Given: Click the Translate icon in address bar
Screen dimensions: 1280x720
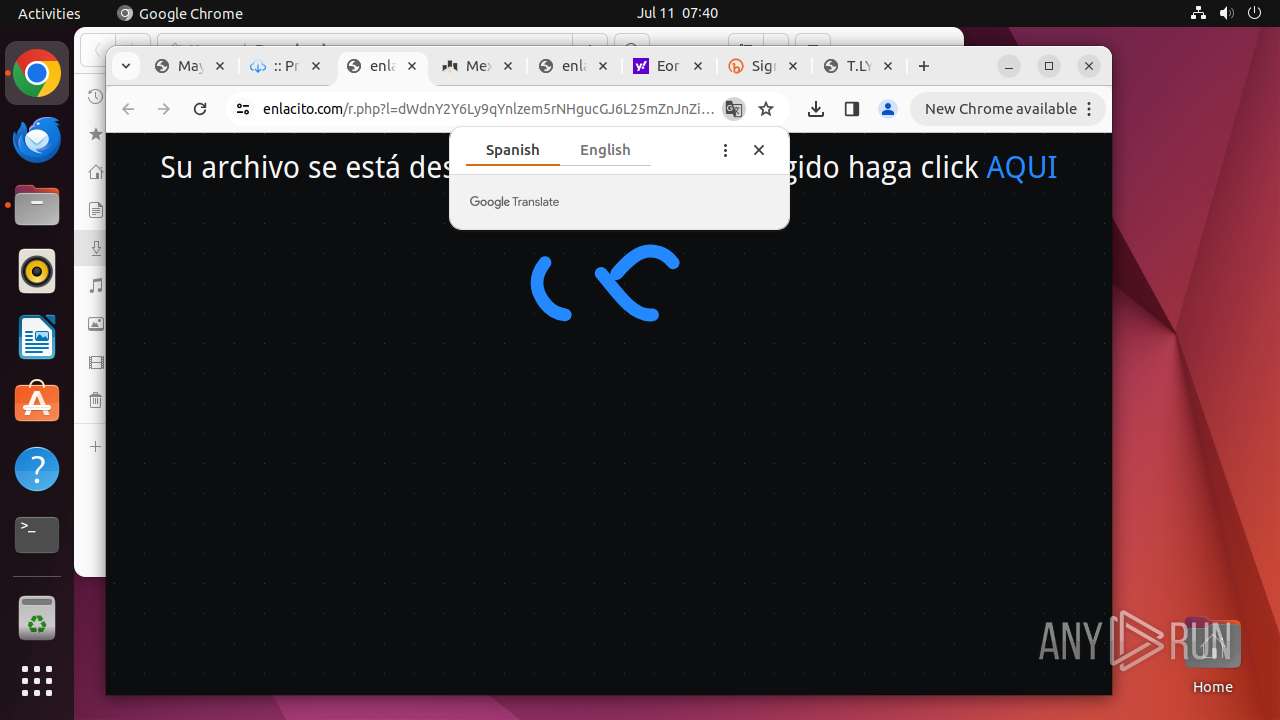Looking at the screenshot, I should 734,109.
